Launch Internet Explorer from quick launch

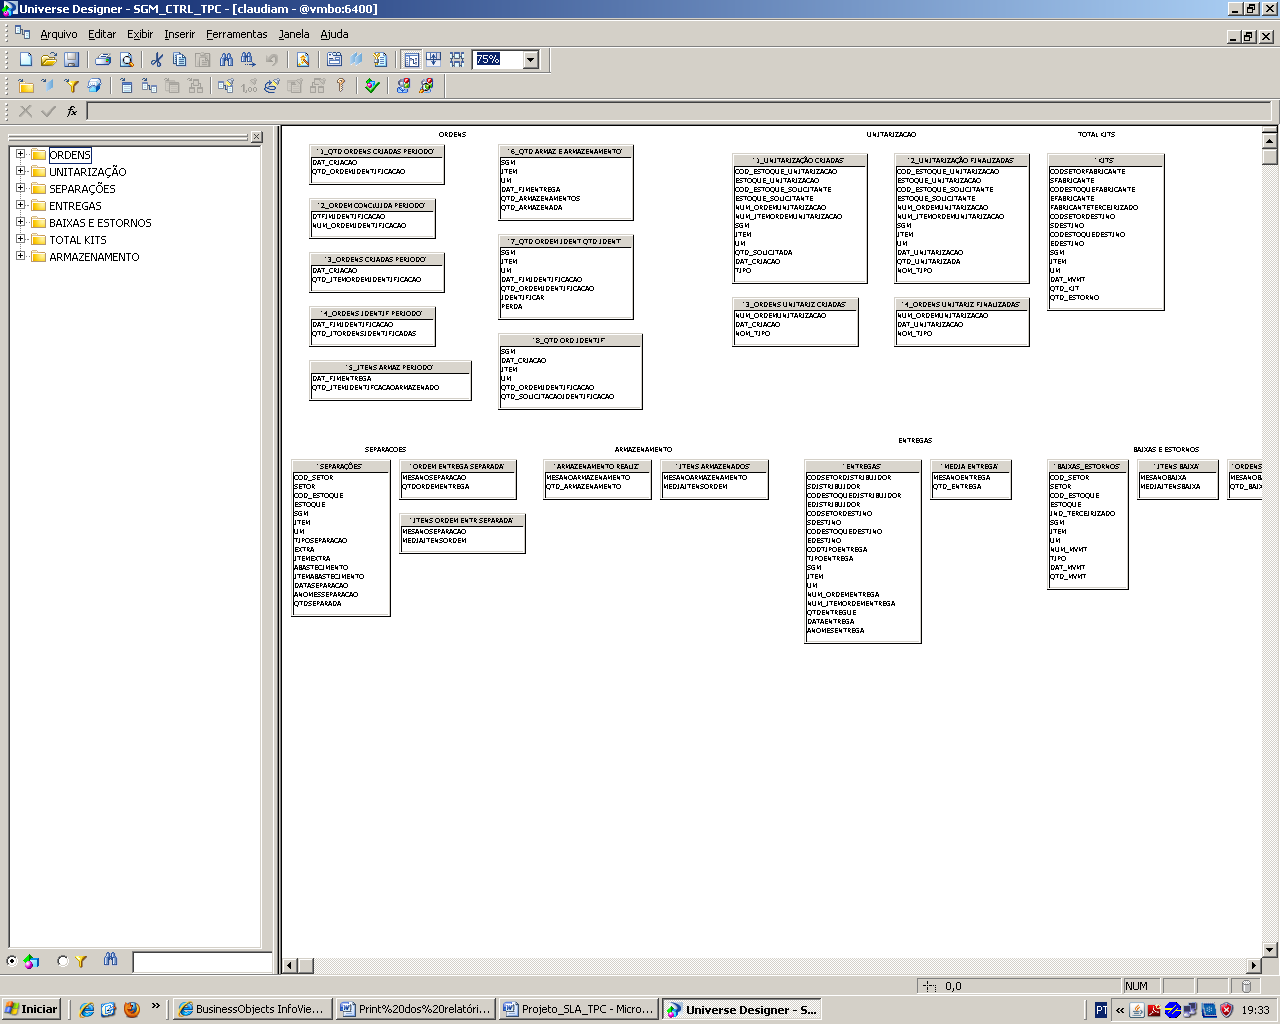tap(87, 1009)
